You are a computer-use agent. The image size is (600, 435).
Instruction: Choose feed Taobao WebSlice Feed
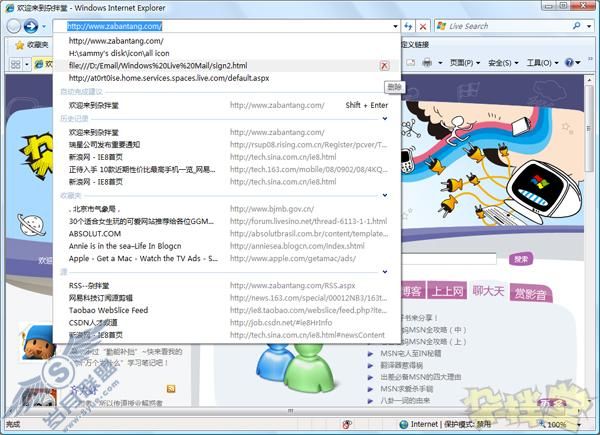227,310
